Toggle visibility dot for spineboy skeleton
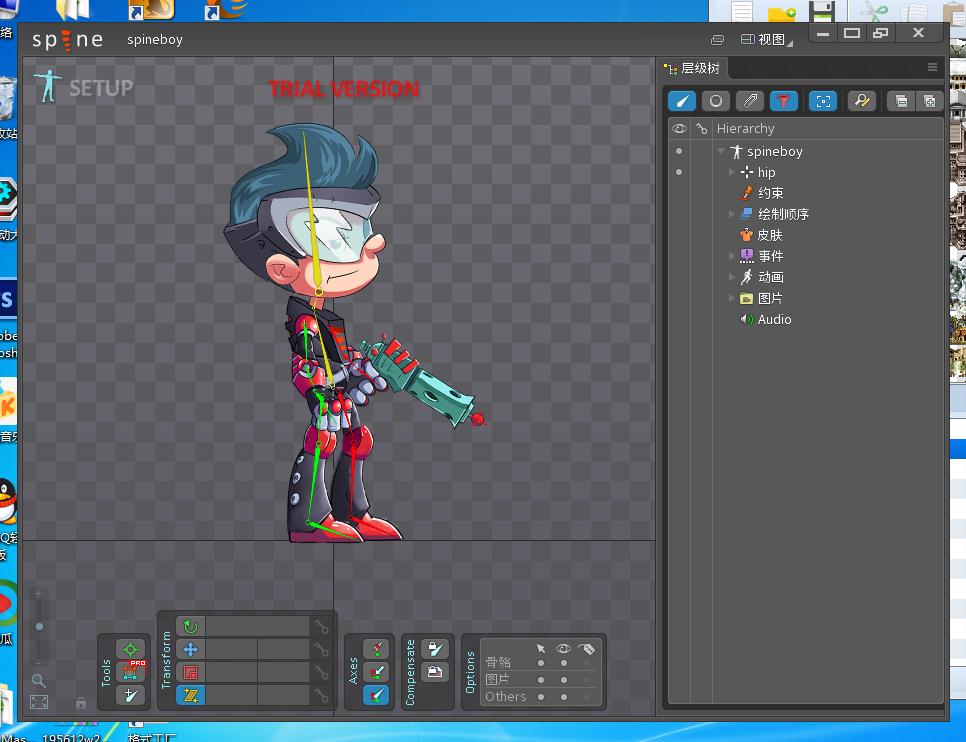Screen dimensions: 966x742 (x=679, y=151)
